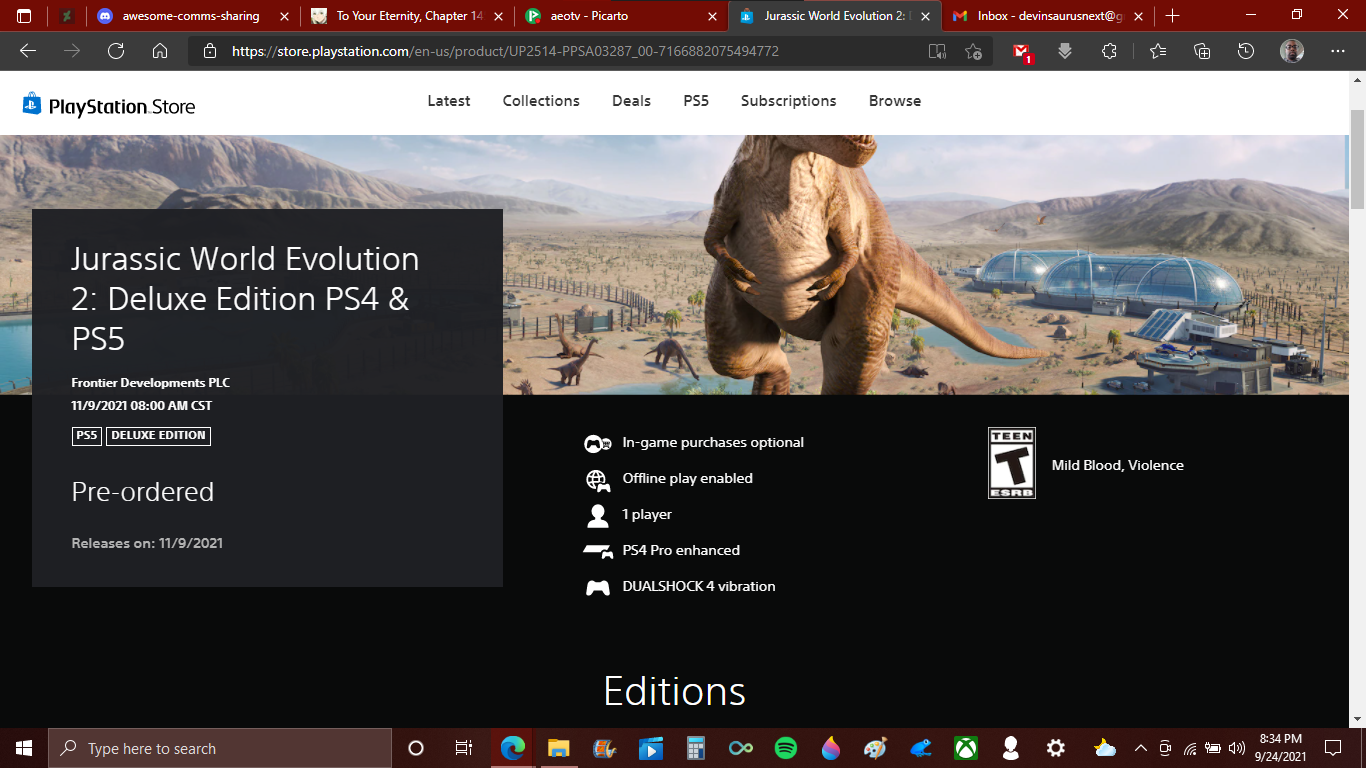Open the Browse menu
Viewport: 1366px width, 768px height.
point(895,101)
